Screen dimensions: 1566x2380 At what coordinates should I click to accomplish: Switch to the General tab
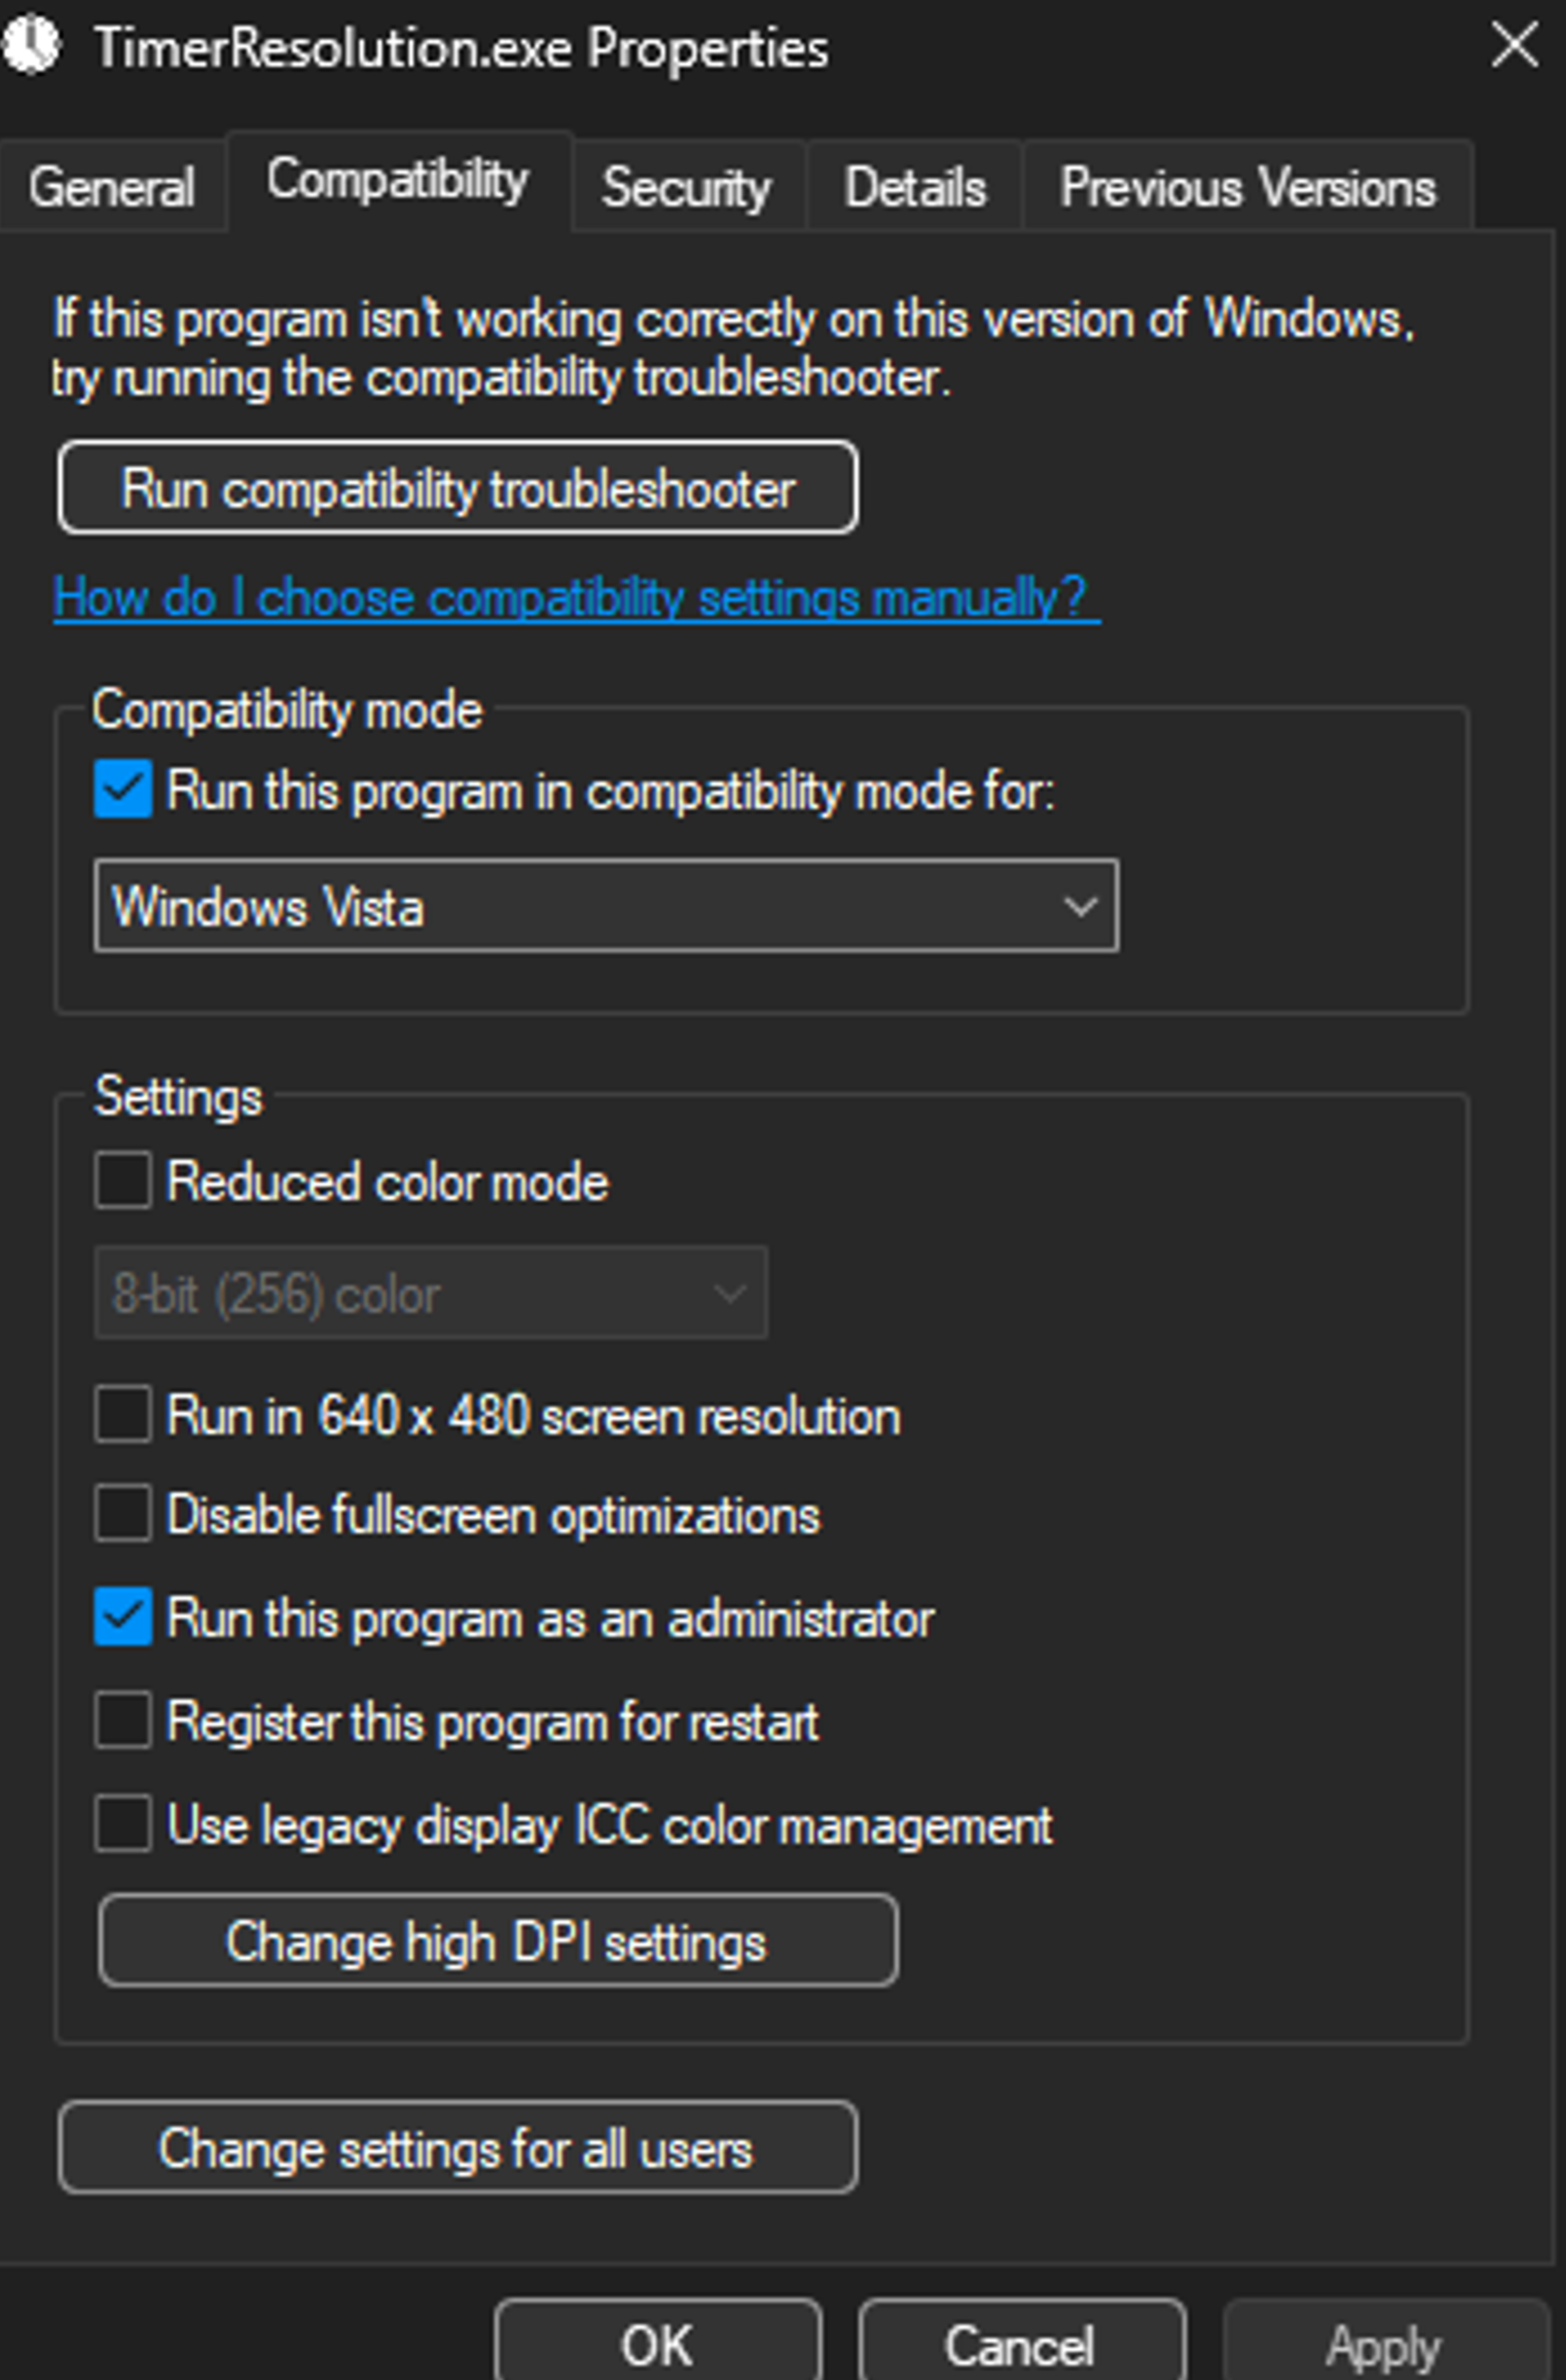[112, 188]
